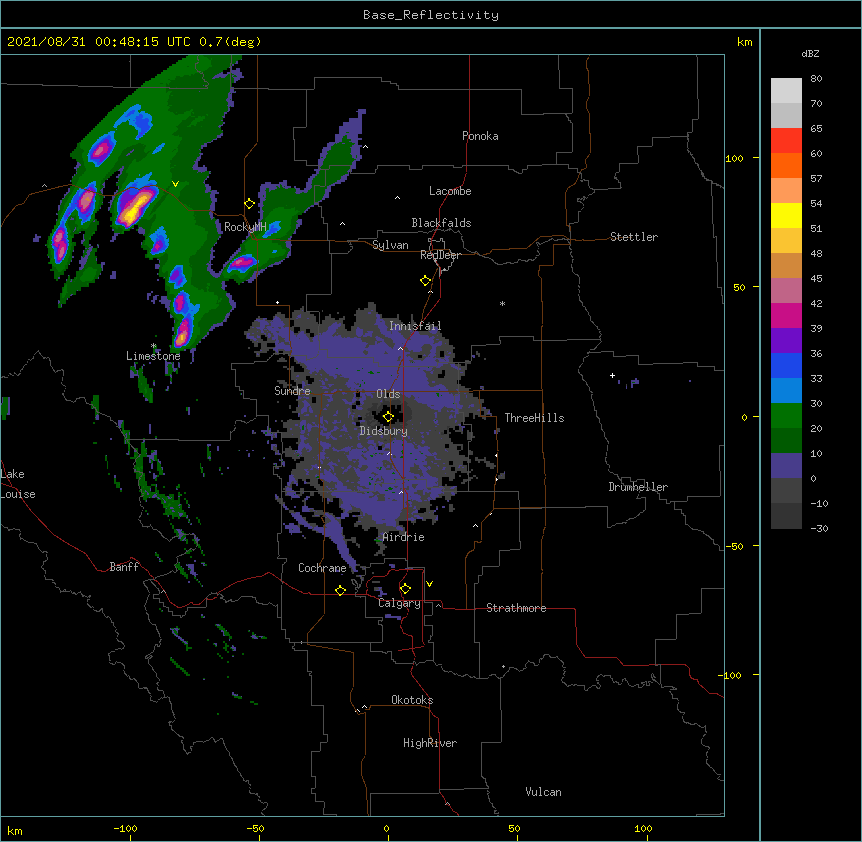Image resolution: width=862 pixels, height=842 pixels.
Task: Click the Blackfalds label
Action: (441, 223)
